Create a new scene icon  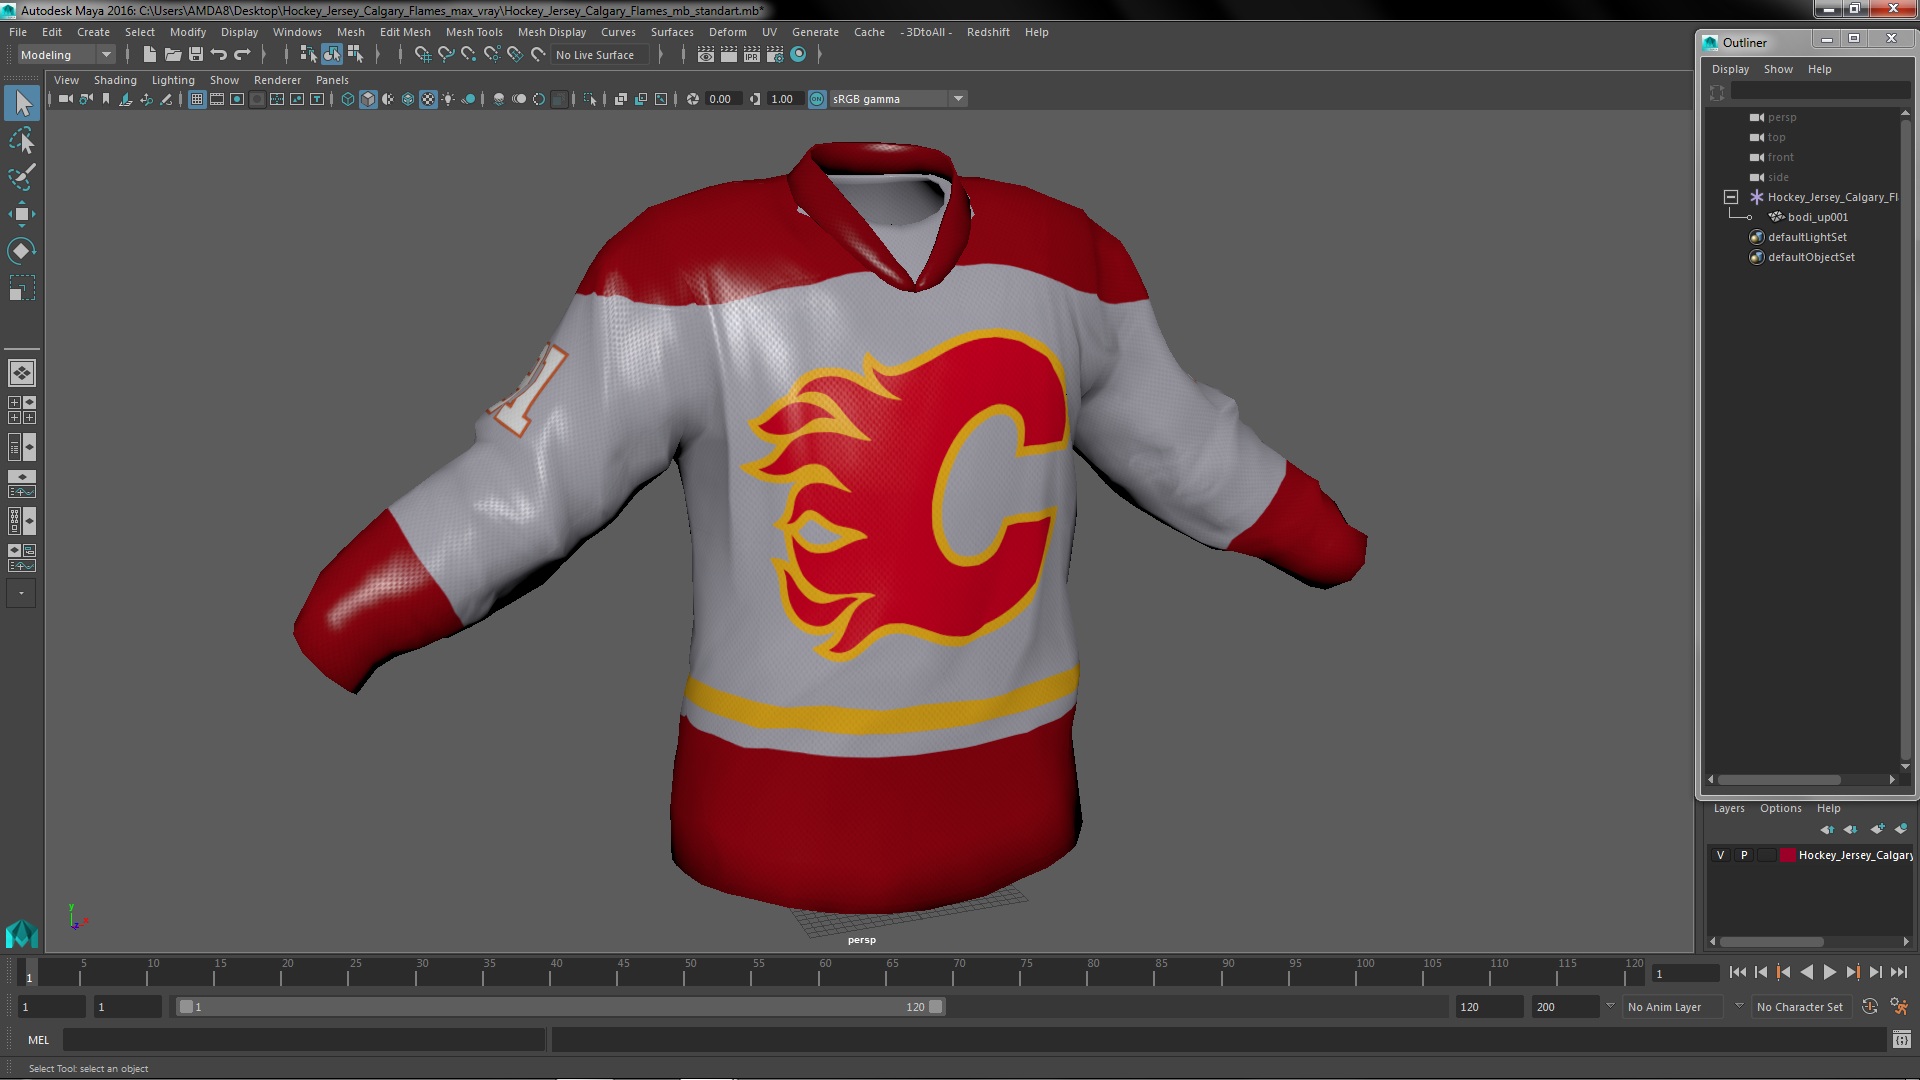150,55
